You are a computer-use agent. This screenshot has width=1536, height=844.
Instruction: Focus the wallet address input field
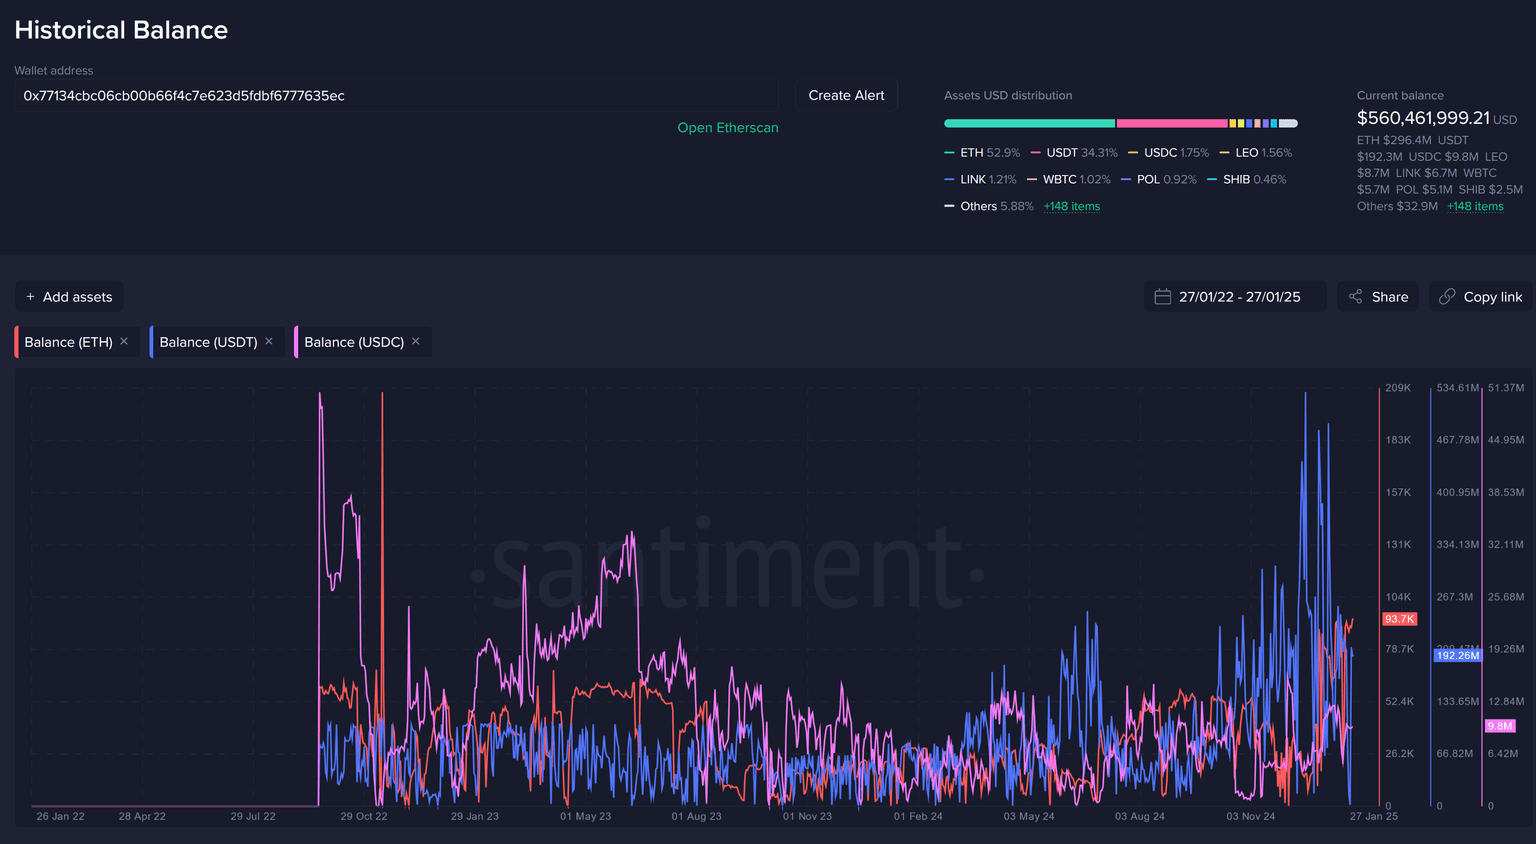point(396,96)
